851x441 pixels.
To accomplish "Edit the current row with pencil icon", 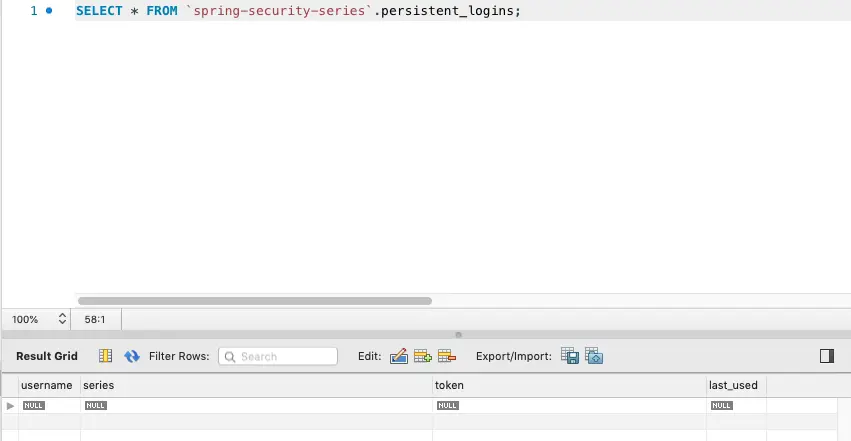I will pos(399,356).
